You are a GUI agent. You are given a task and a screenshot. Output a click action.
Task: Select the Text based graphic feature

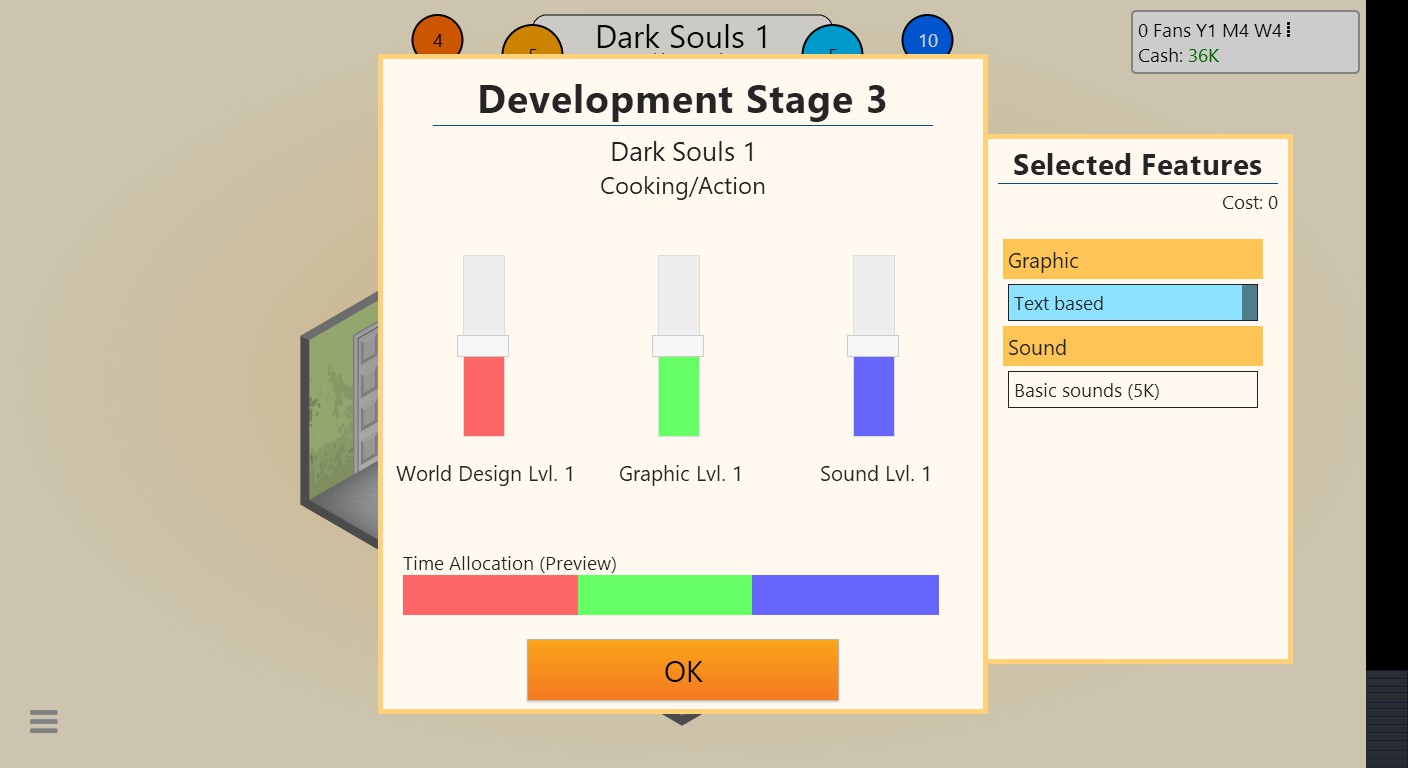1133,303
